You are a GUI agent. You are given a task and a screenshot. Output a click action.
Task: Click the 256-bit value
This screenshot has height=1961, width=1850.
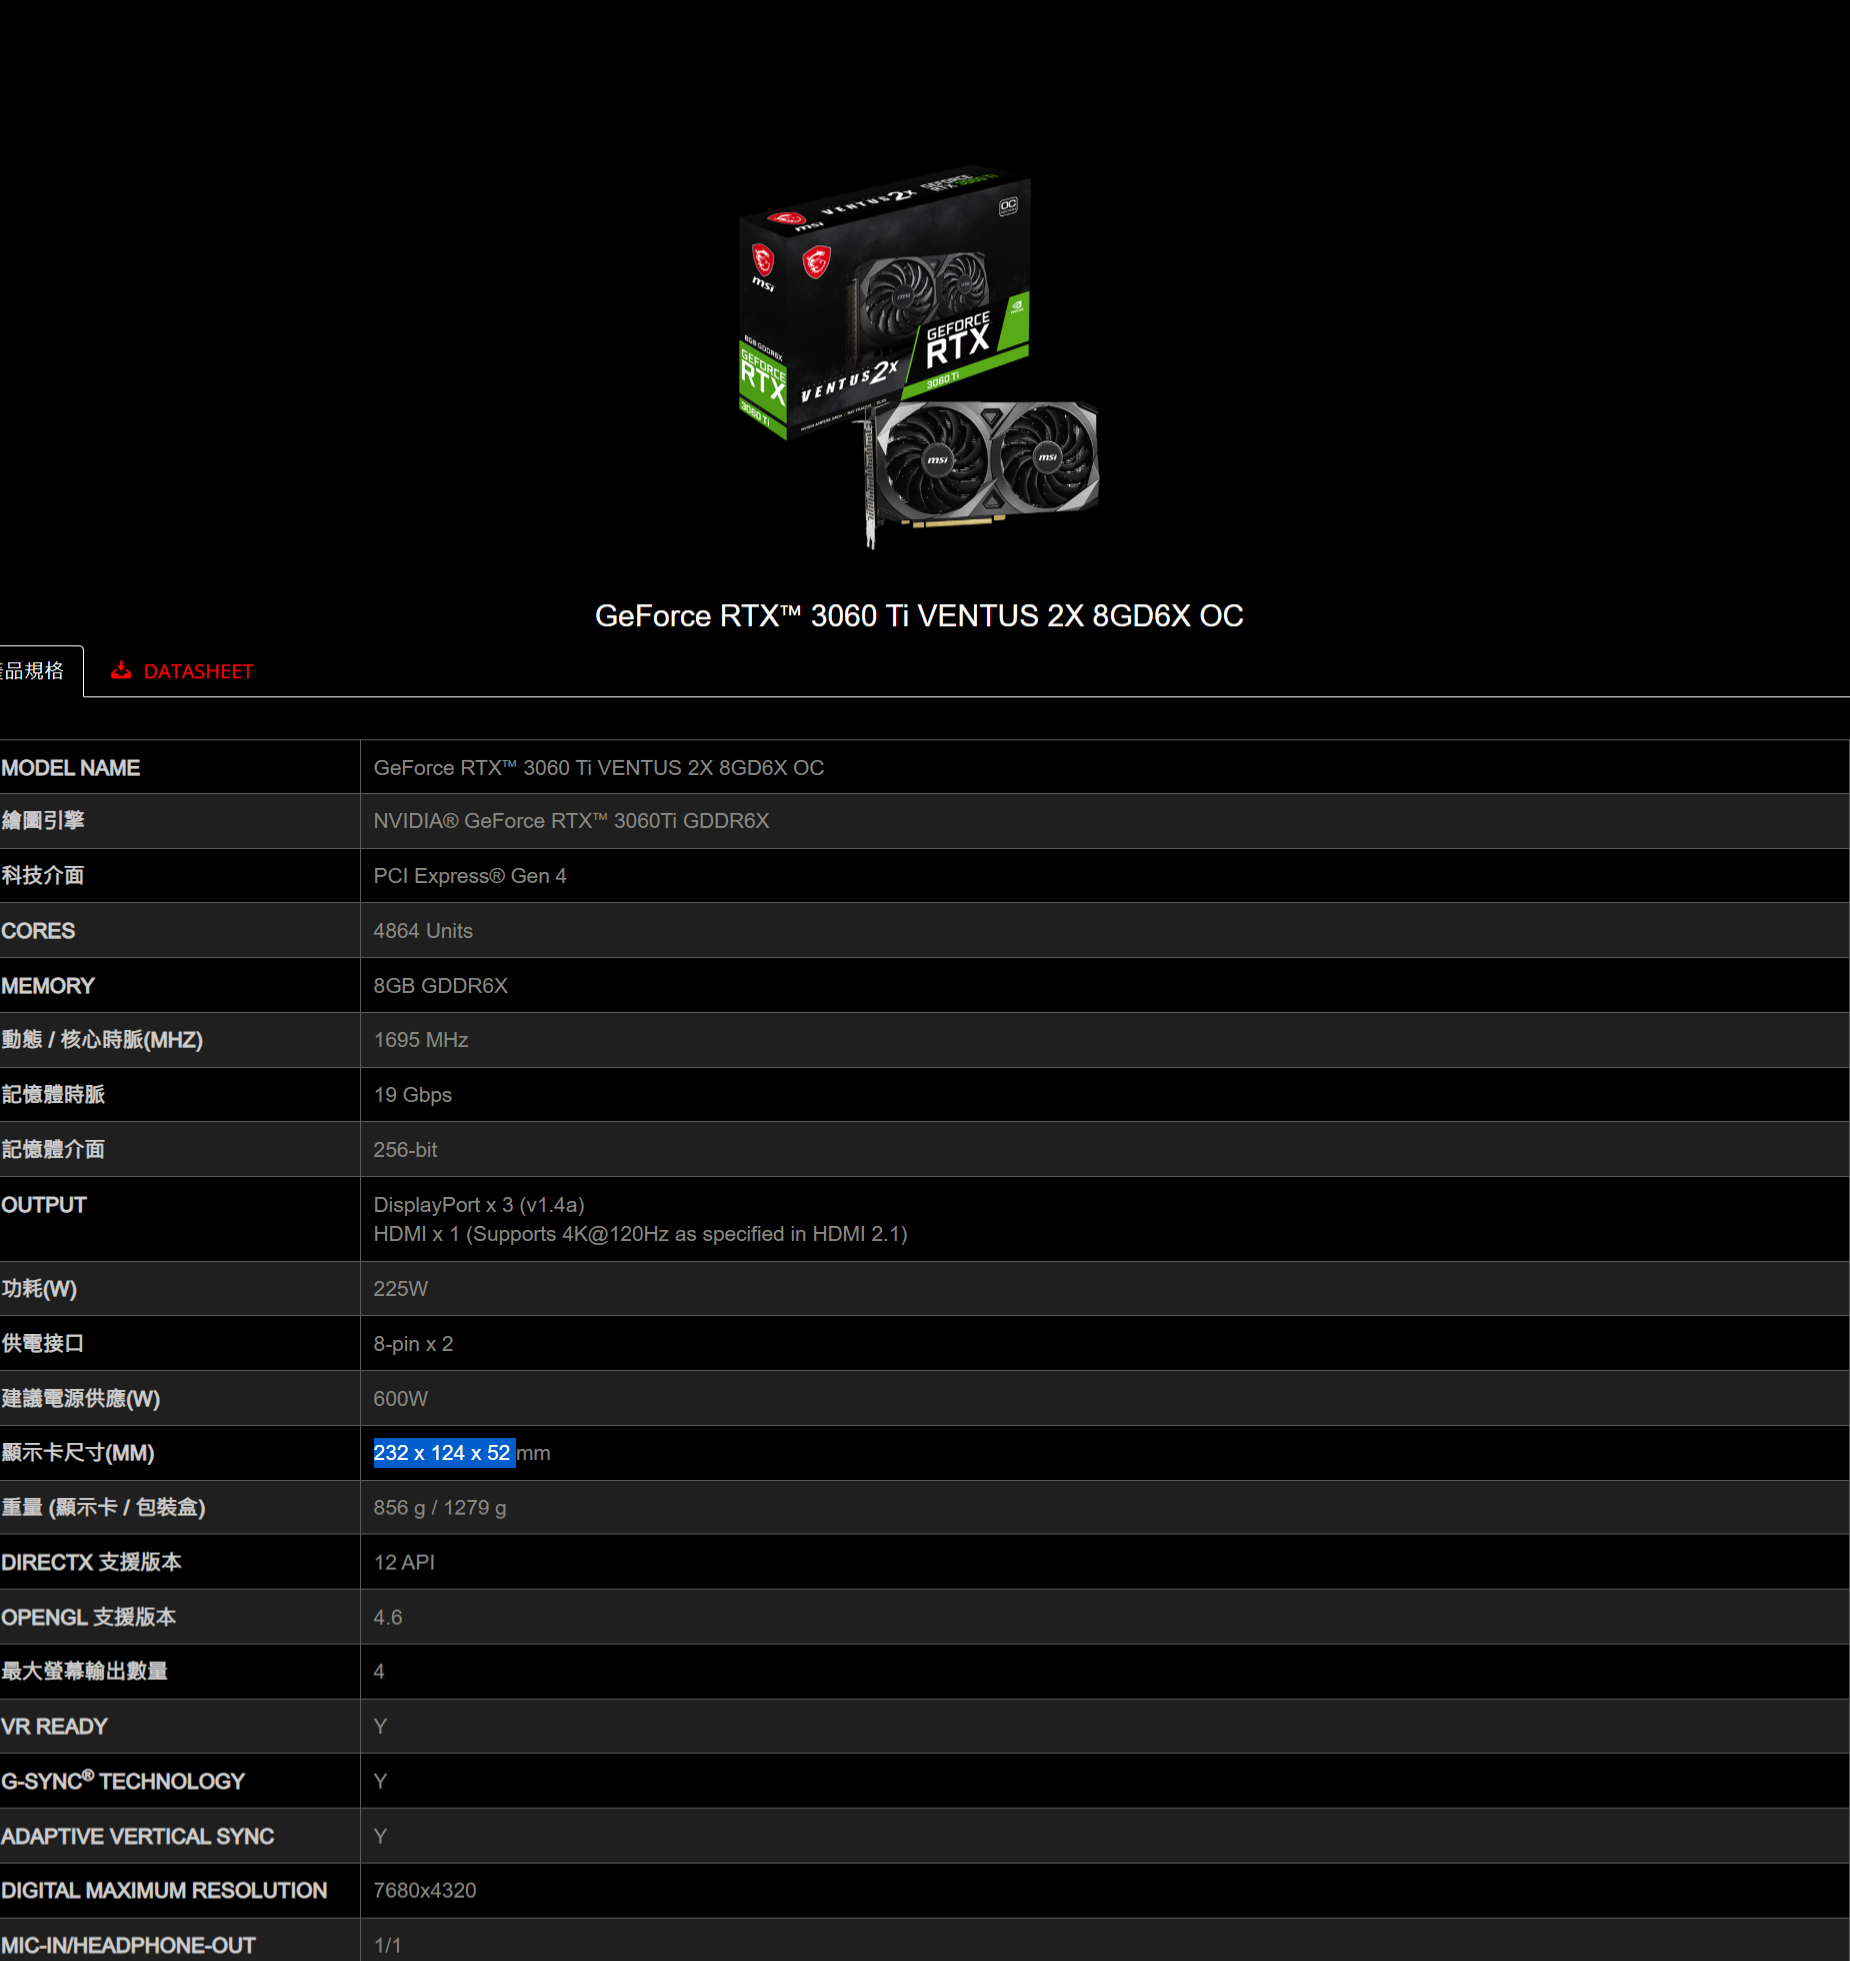405,1150
